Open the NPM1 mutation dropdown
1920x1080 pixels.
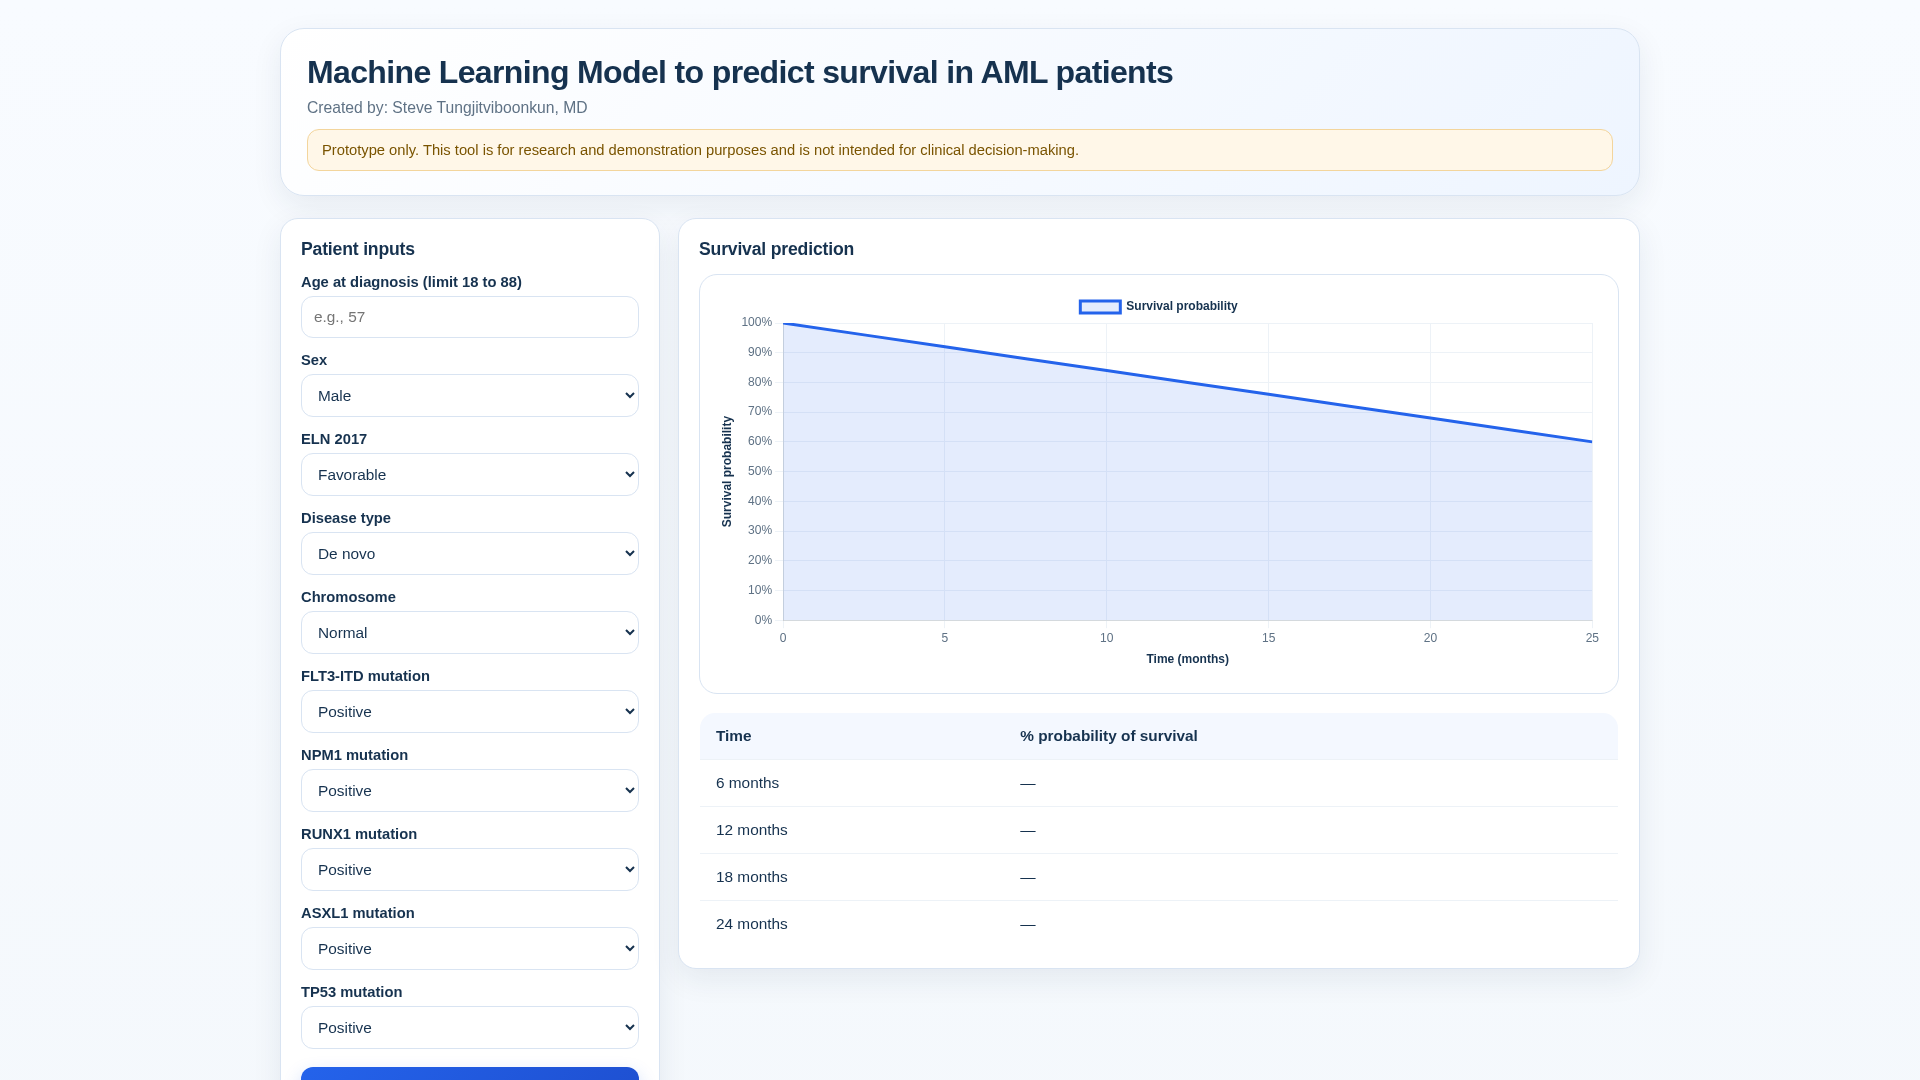coord(470,791)
